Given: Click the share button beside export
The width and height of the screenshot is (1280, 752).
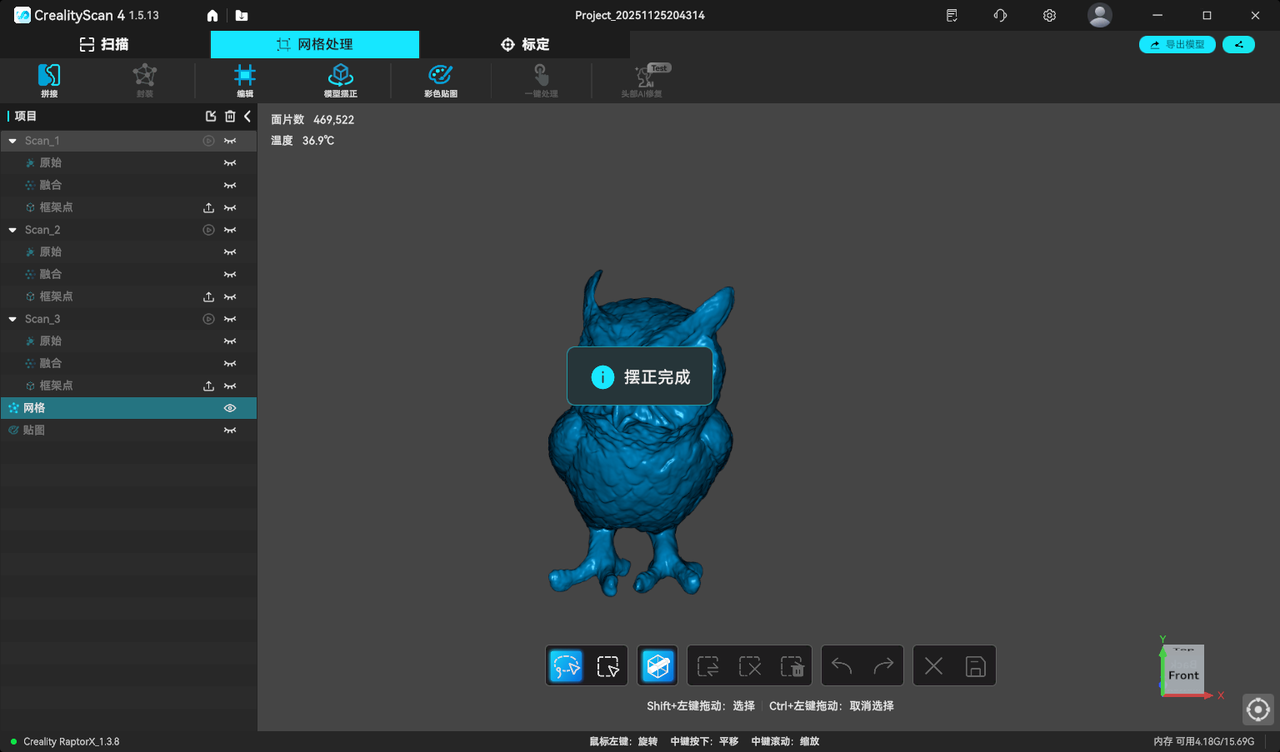Looking at the screenshot, I should pos(1238,45).
